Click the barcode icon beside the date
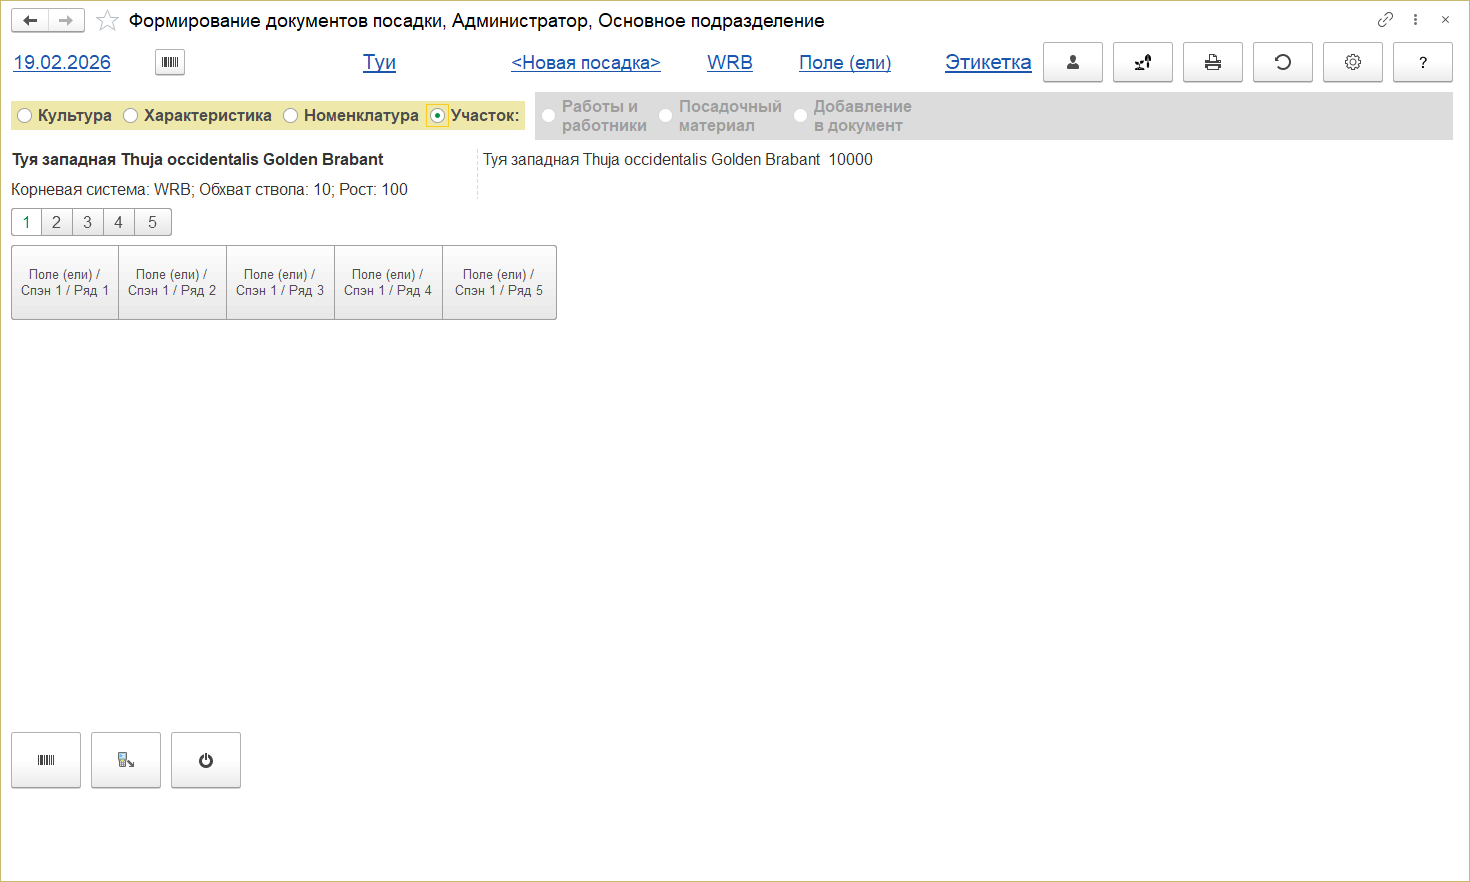Viewport: 1470px width, 882px height. click(x=170, y=62)
